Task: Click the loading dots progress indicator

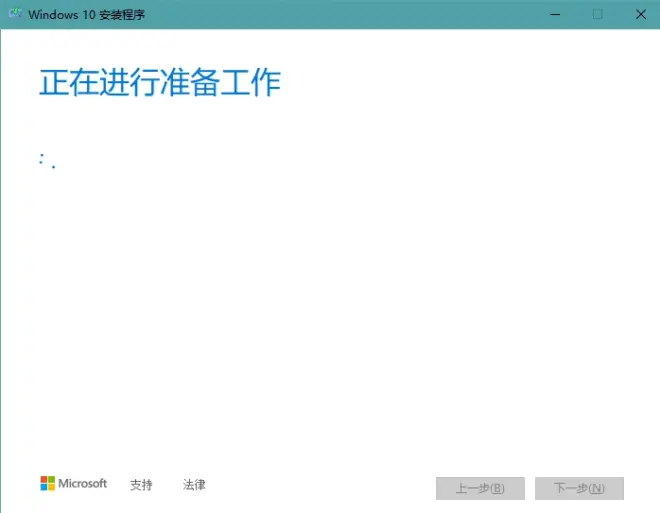Action: (47, 161)
